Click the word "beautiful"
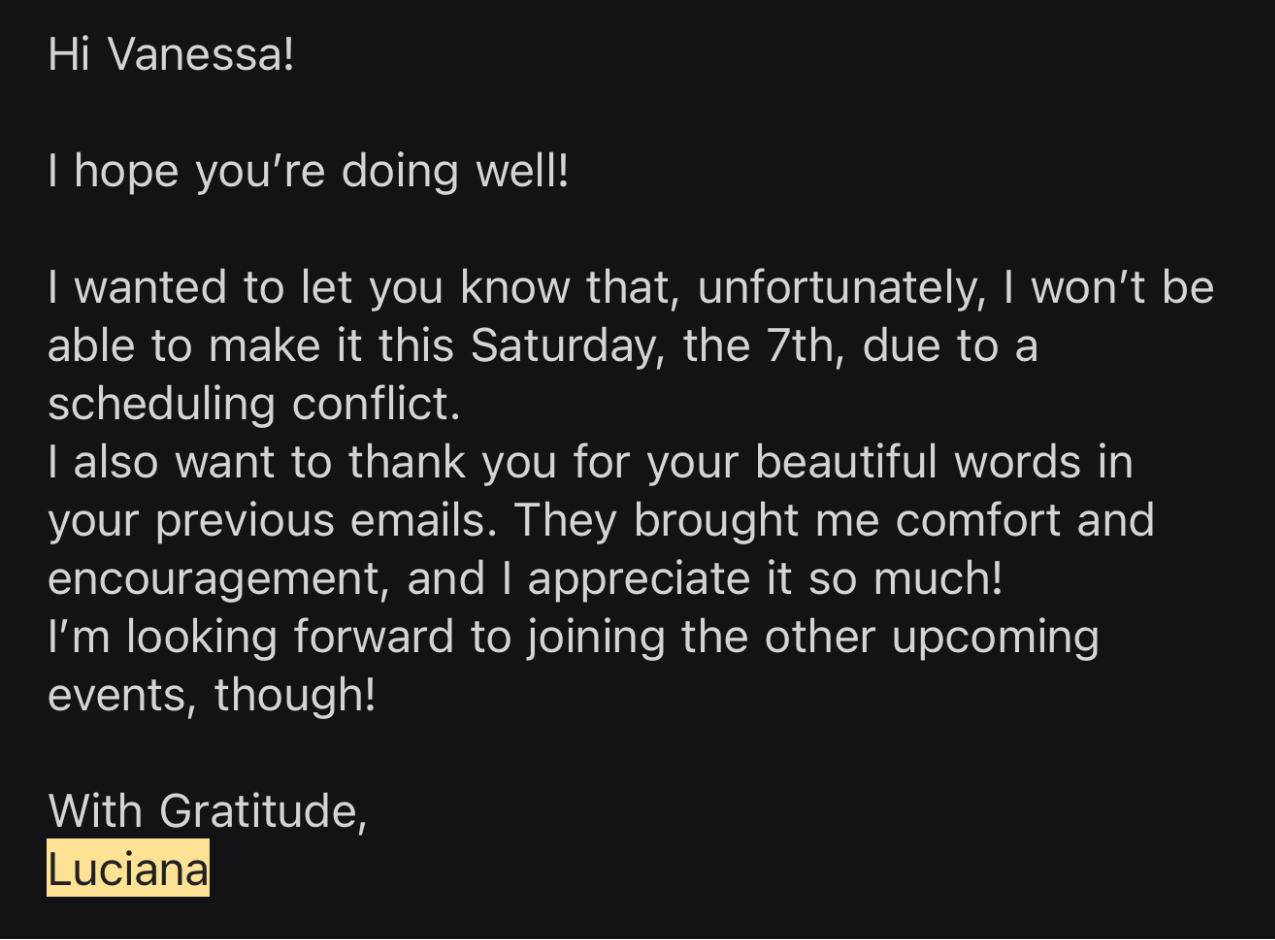This screenshot has width=1275, height=940. coord(847,462)
